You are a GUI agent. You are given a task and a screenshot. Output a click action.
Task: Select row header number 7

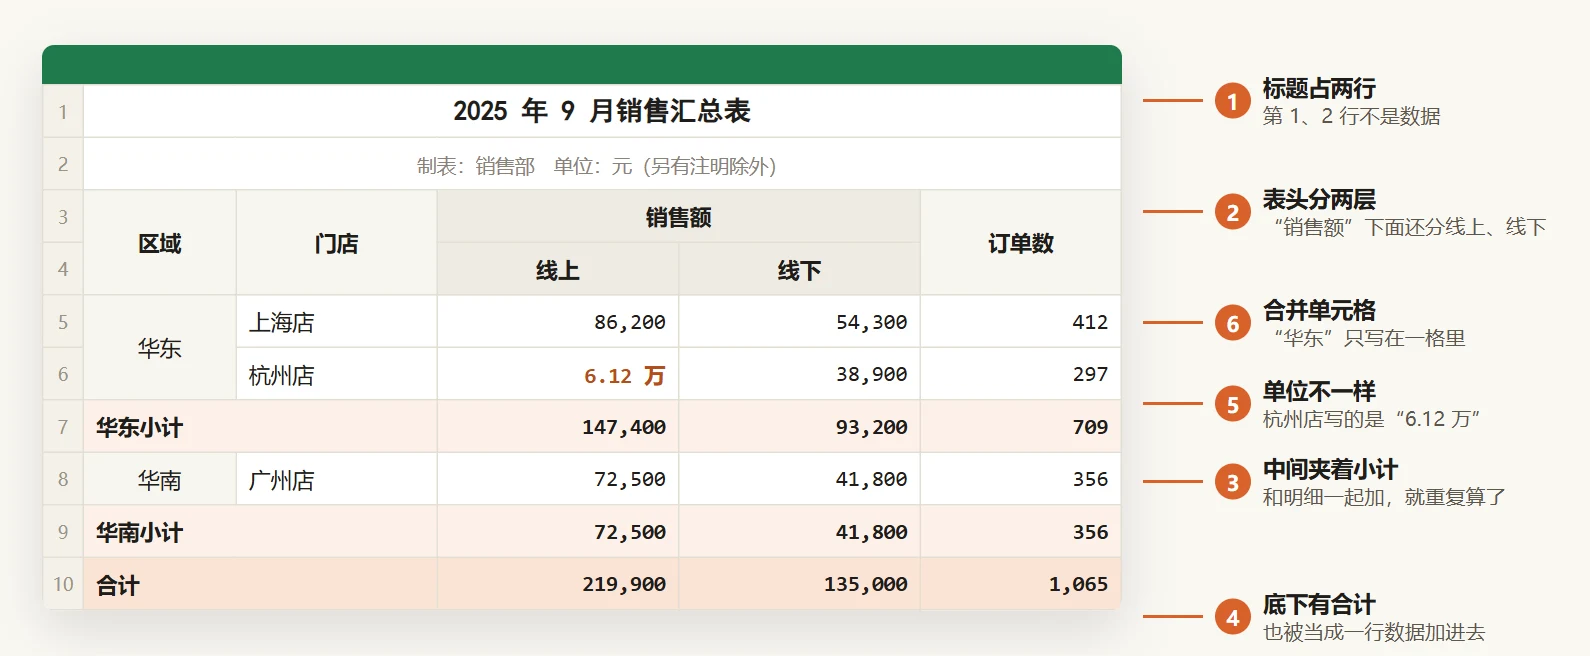click(63, 427)
